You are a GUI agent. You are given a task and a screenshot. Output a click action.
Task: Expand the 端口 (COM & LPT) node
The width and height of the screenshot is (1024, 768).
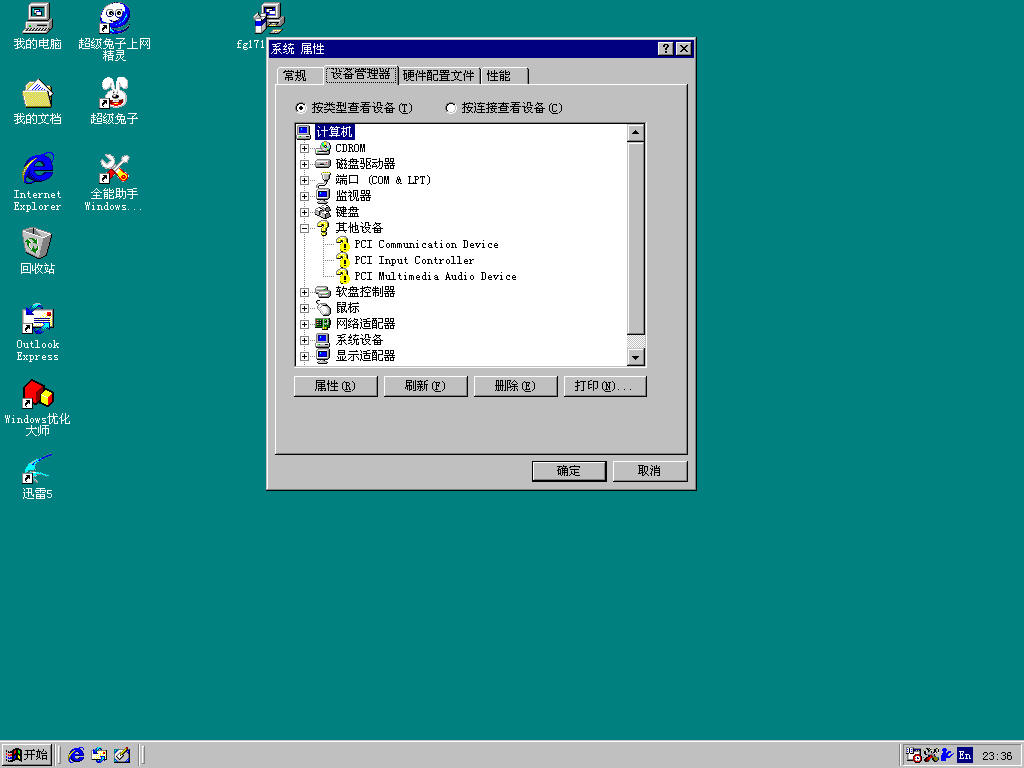pos(304,180)
